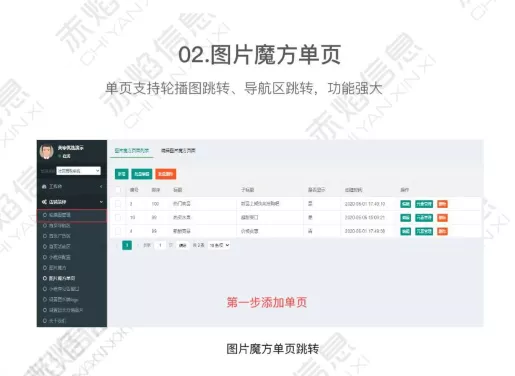Check the first row checkbox (sort 100)
515x376 pixels.
(118, 204)
